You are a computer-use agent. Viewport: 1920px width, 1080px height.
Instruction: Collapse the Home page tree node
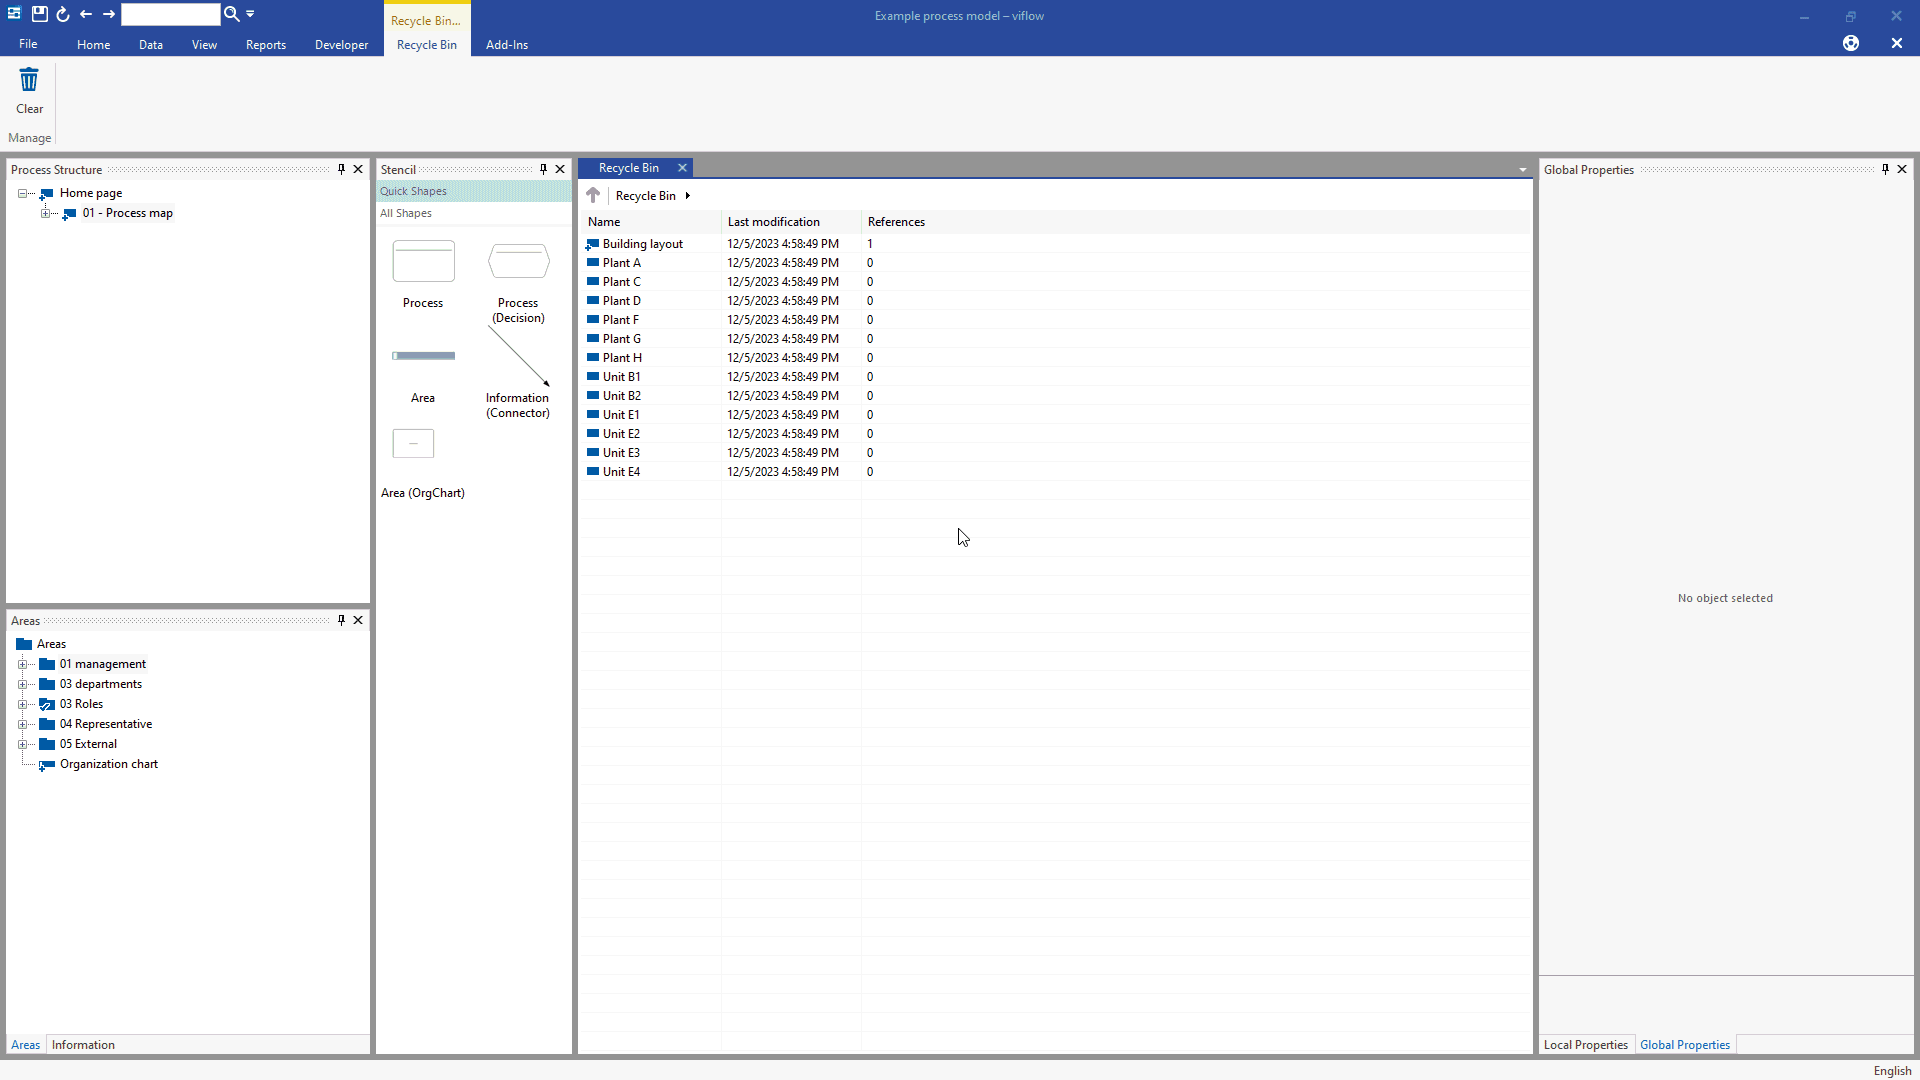(22, 193)
